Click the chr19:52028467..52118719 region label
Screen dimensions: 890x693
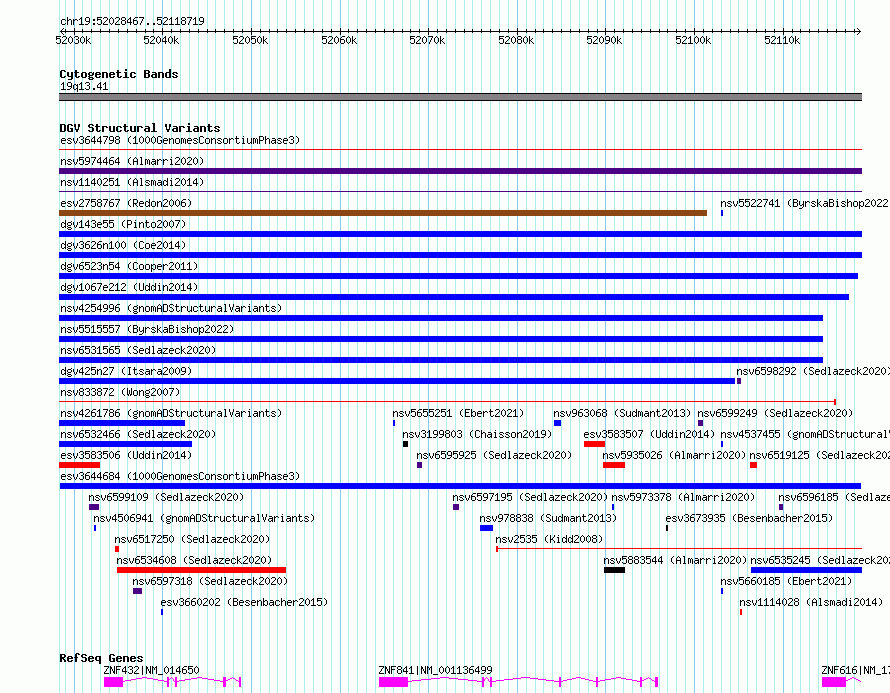132,22
